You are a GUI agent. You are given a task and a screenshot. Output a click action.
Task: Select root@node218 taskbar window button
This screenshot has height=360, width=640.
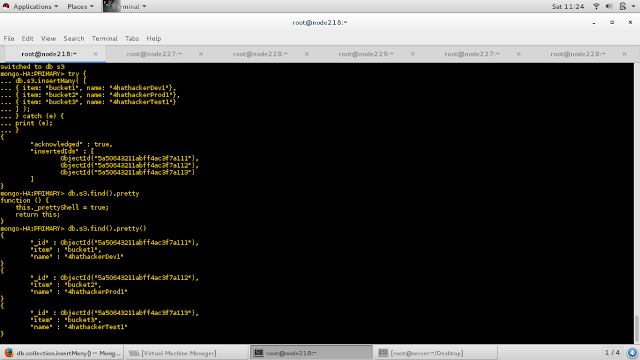coord(311,353)
